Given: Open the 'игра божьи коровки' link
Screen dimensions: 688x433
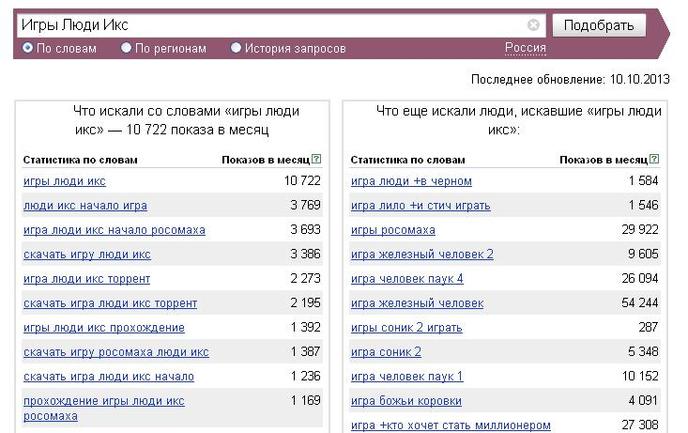Looking at the screenshot, I should [x=406, y=401].
